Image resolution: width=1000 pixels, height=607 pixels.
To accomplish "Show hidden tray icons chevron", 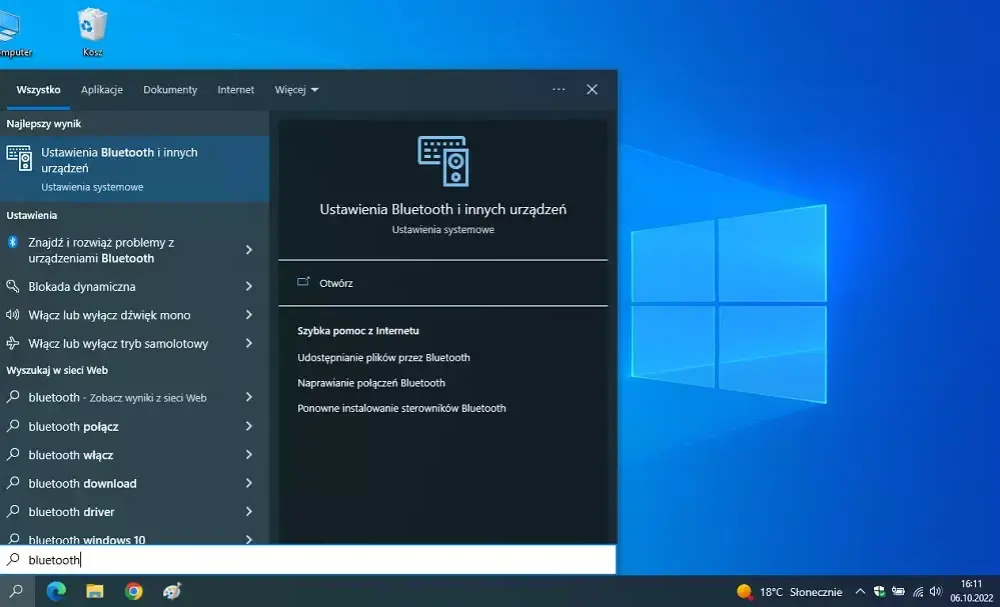I will [860, 592].
